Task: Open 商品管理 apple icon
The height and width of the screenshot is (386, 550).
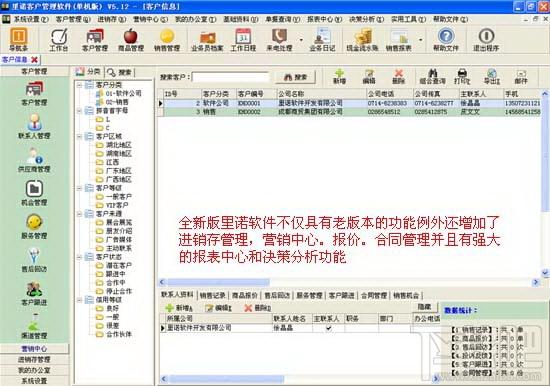Action: point(130,40)
